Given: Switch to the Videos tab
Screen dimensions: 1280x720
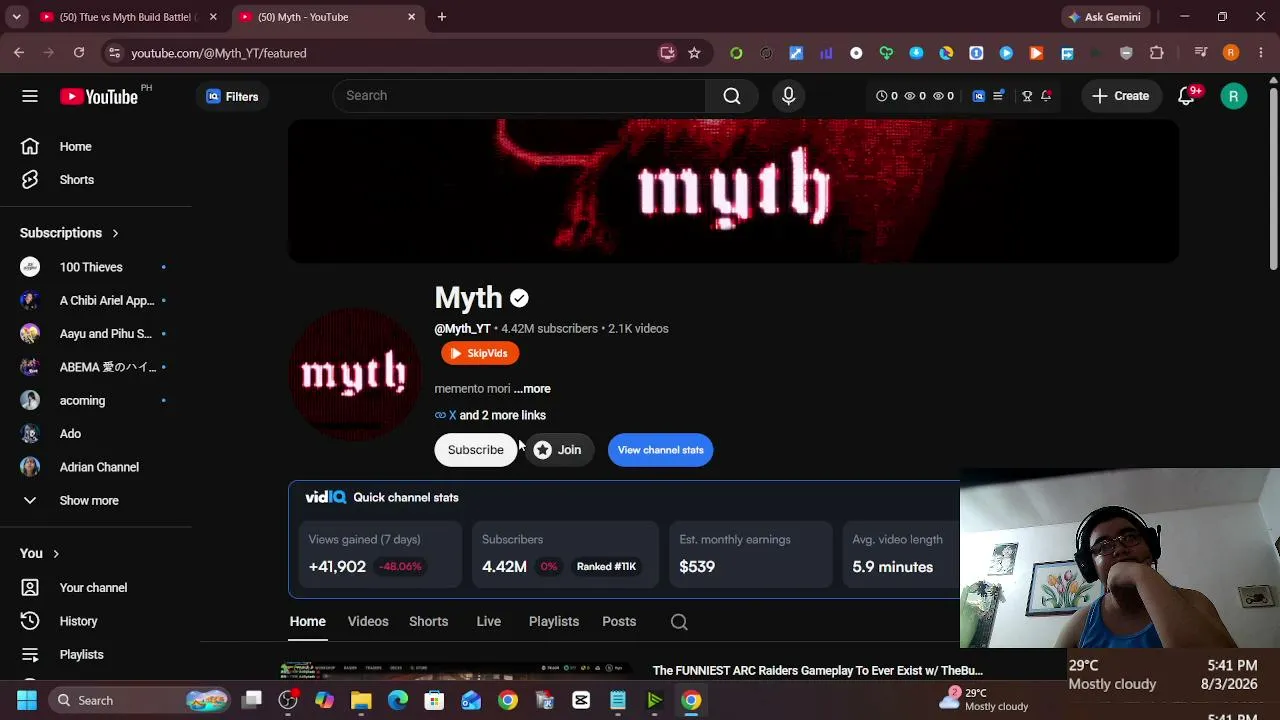Looking at the screenshot, I should (368, 622).
